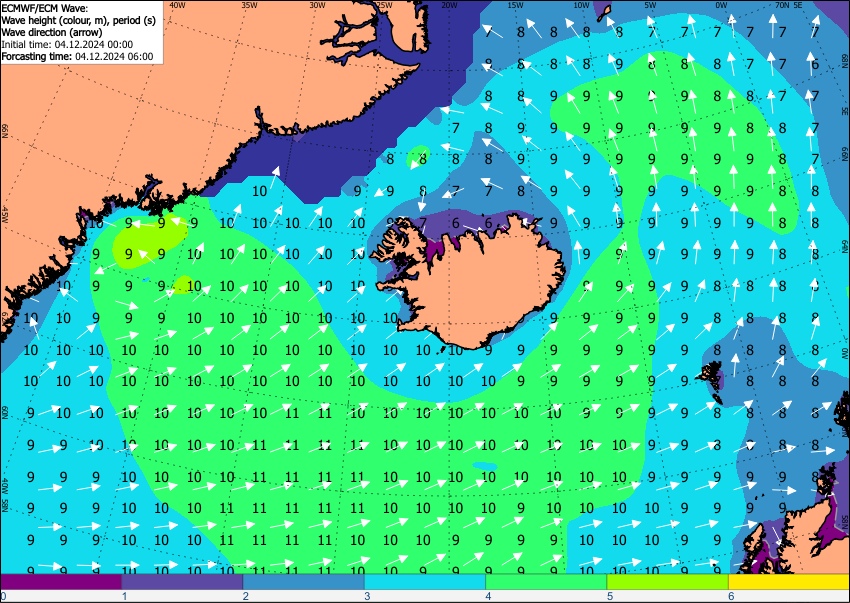The image size is (850, 603).
Task: Click the "6" label under the colour scale
Action: [731, 596]
